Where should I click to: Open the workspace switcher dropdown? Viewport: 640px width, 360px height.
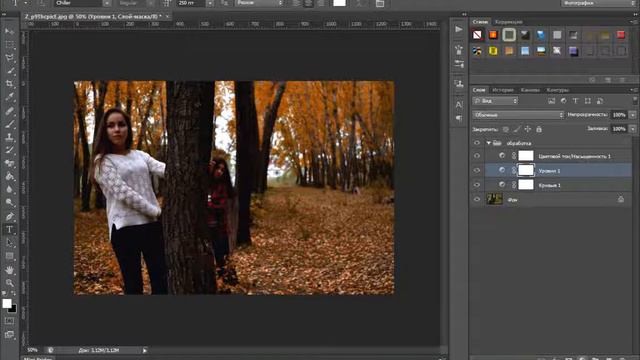click(598, 3)
